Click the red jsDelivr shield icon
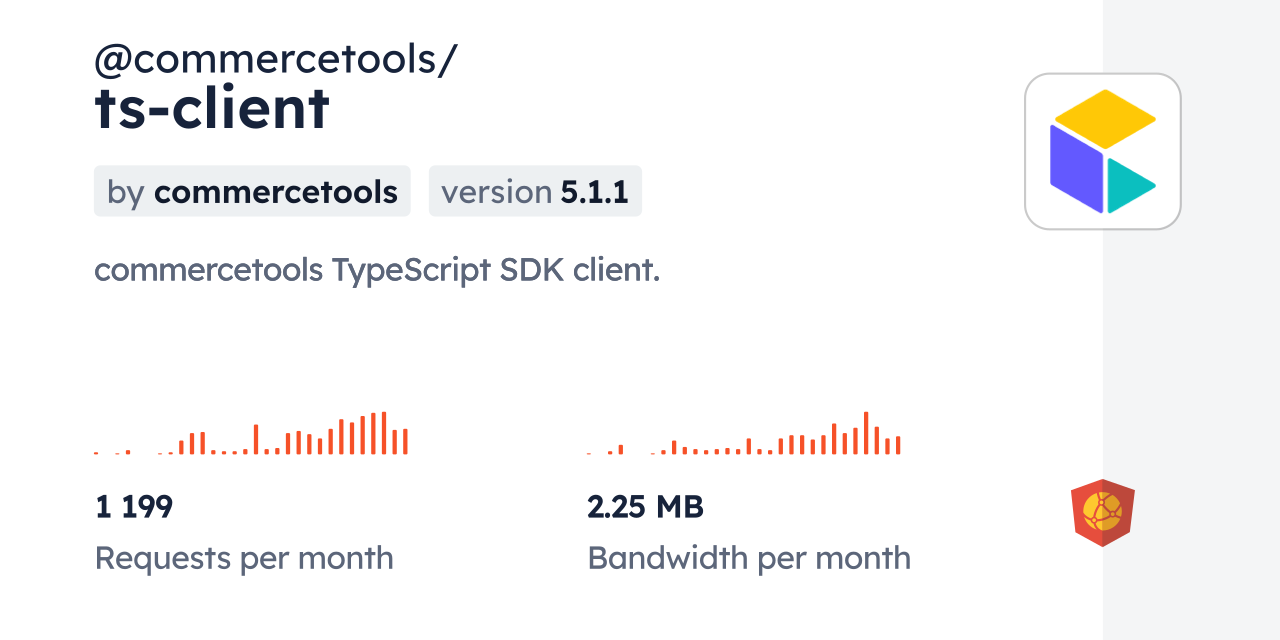Viewport: 1280px width, 640px height. pyautogui.click(x=1103, y=513)
